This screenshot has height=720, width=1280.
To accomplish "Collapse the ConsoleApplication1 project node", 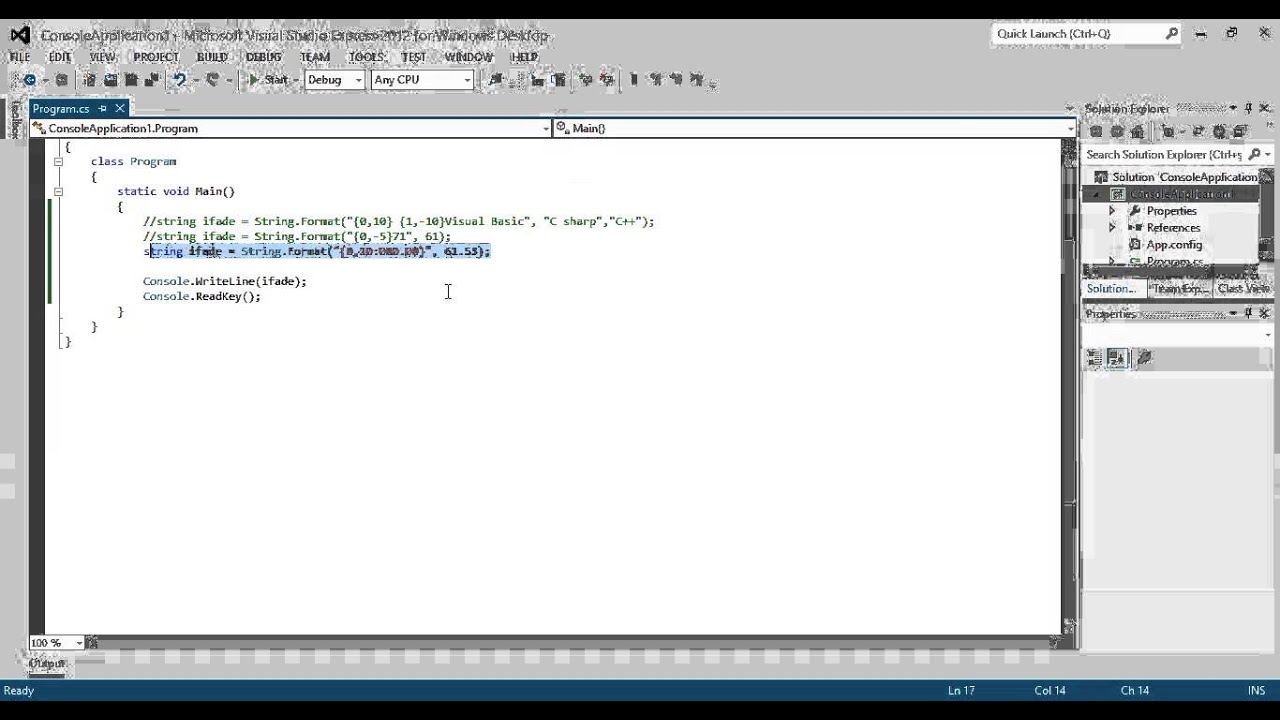I will click(1096, 194).
